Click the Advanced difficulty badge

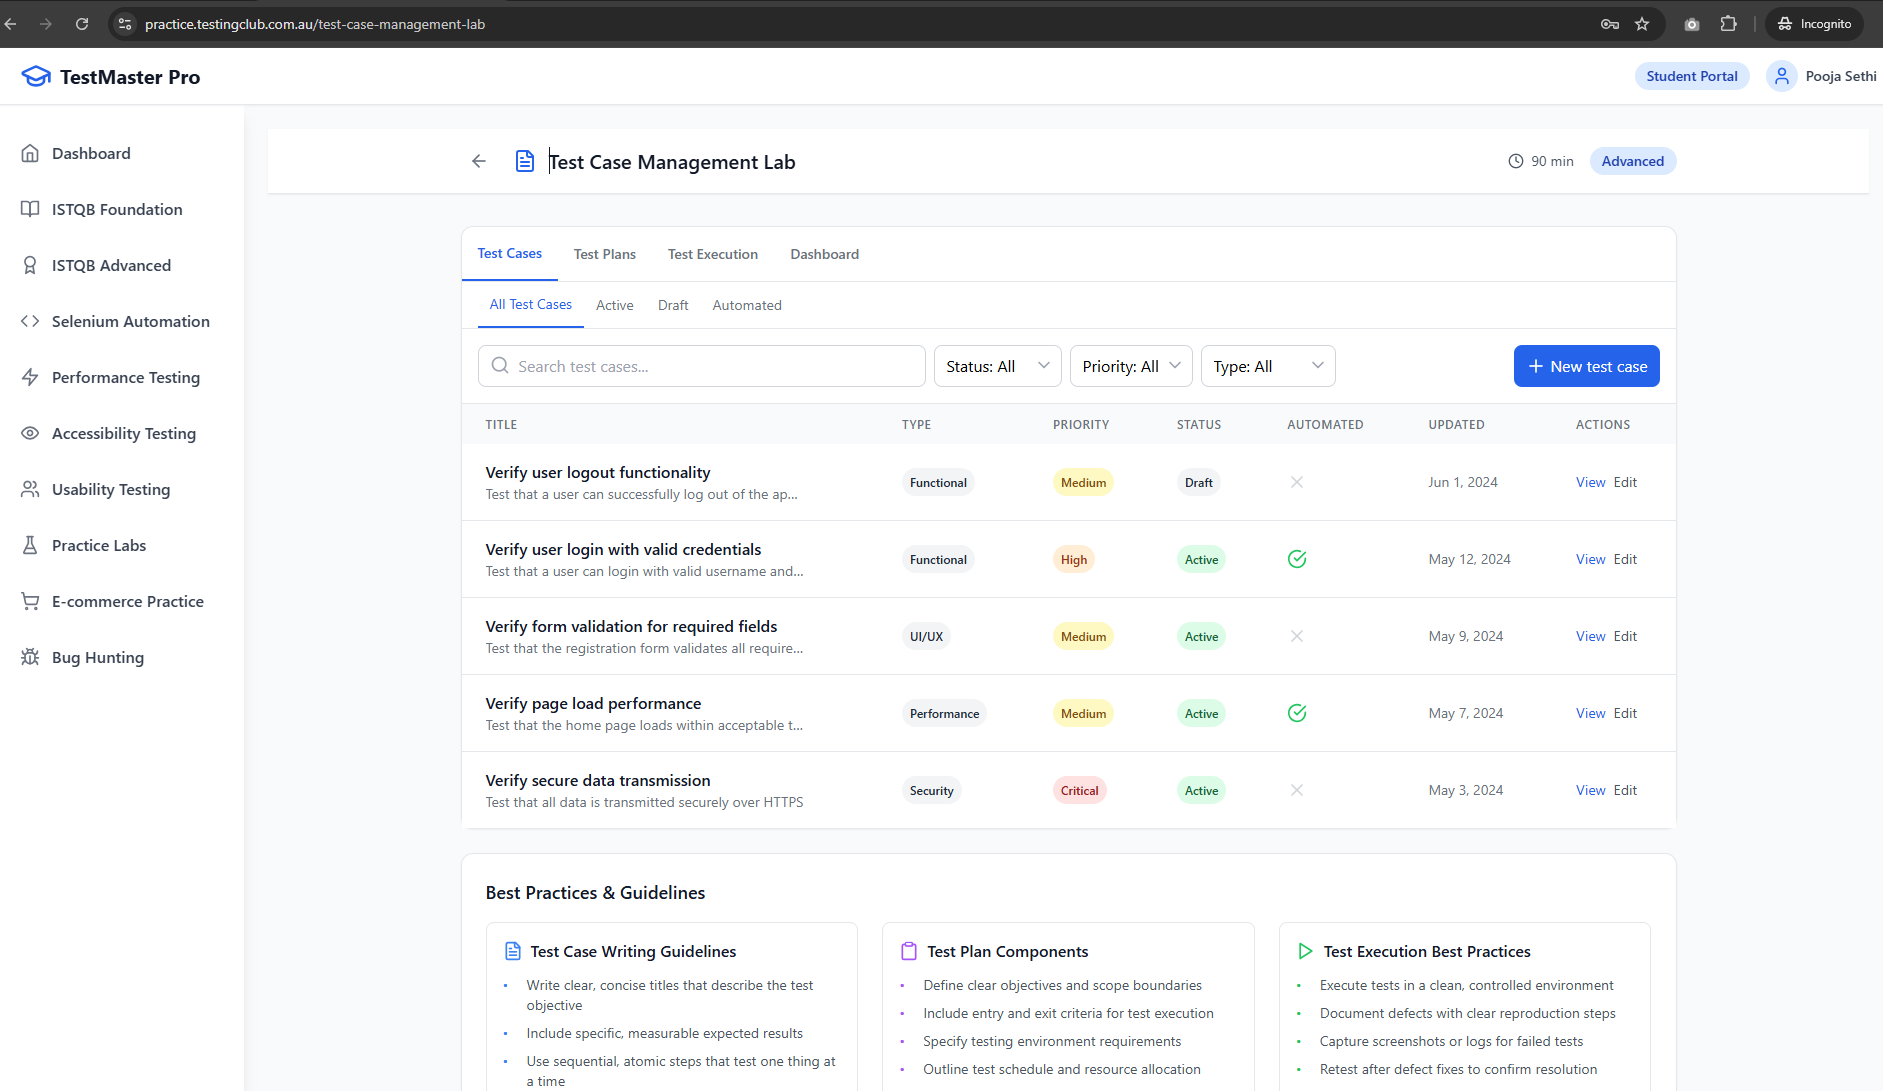(1633, 161)
